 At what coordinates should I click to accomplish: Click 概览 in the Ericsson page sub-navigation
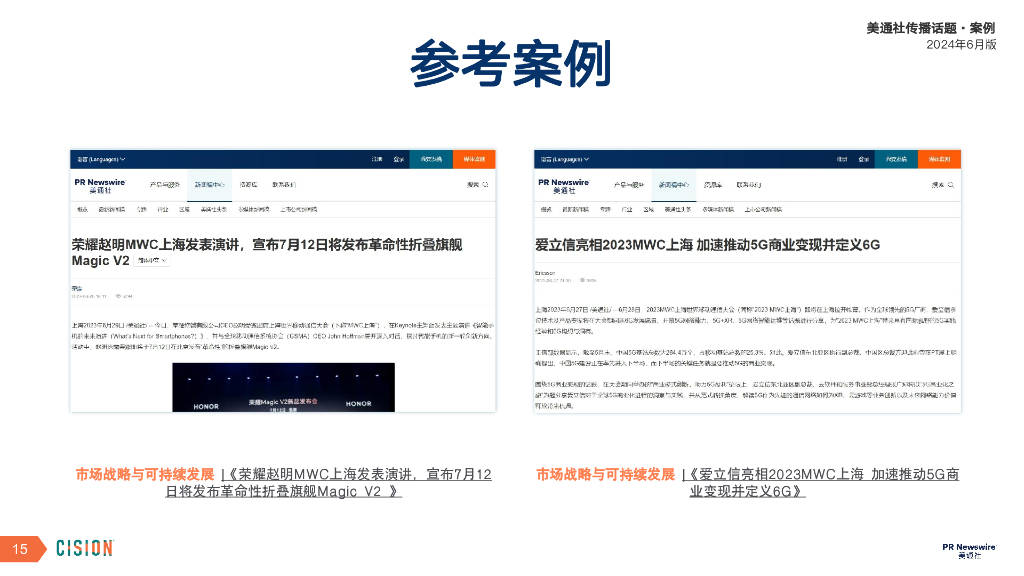pyautogui.click(x=546, y=210)
